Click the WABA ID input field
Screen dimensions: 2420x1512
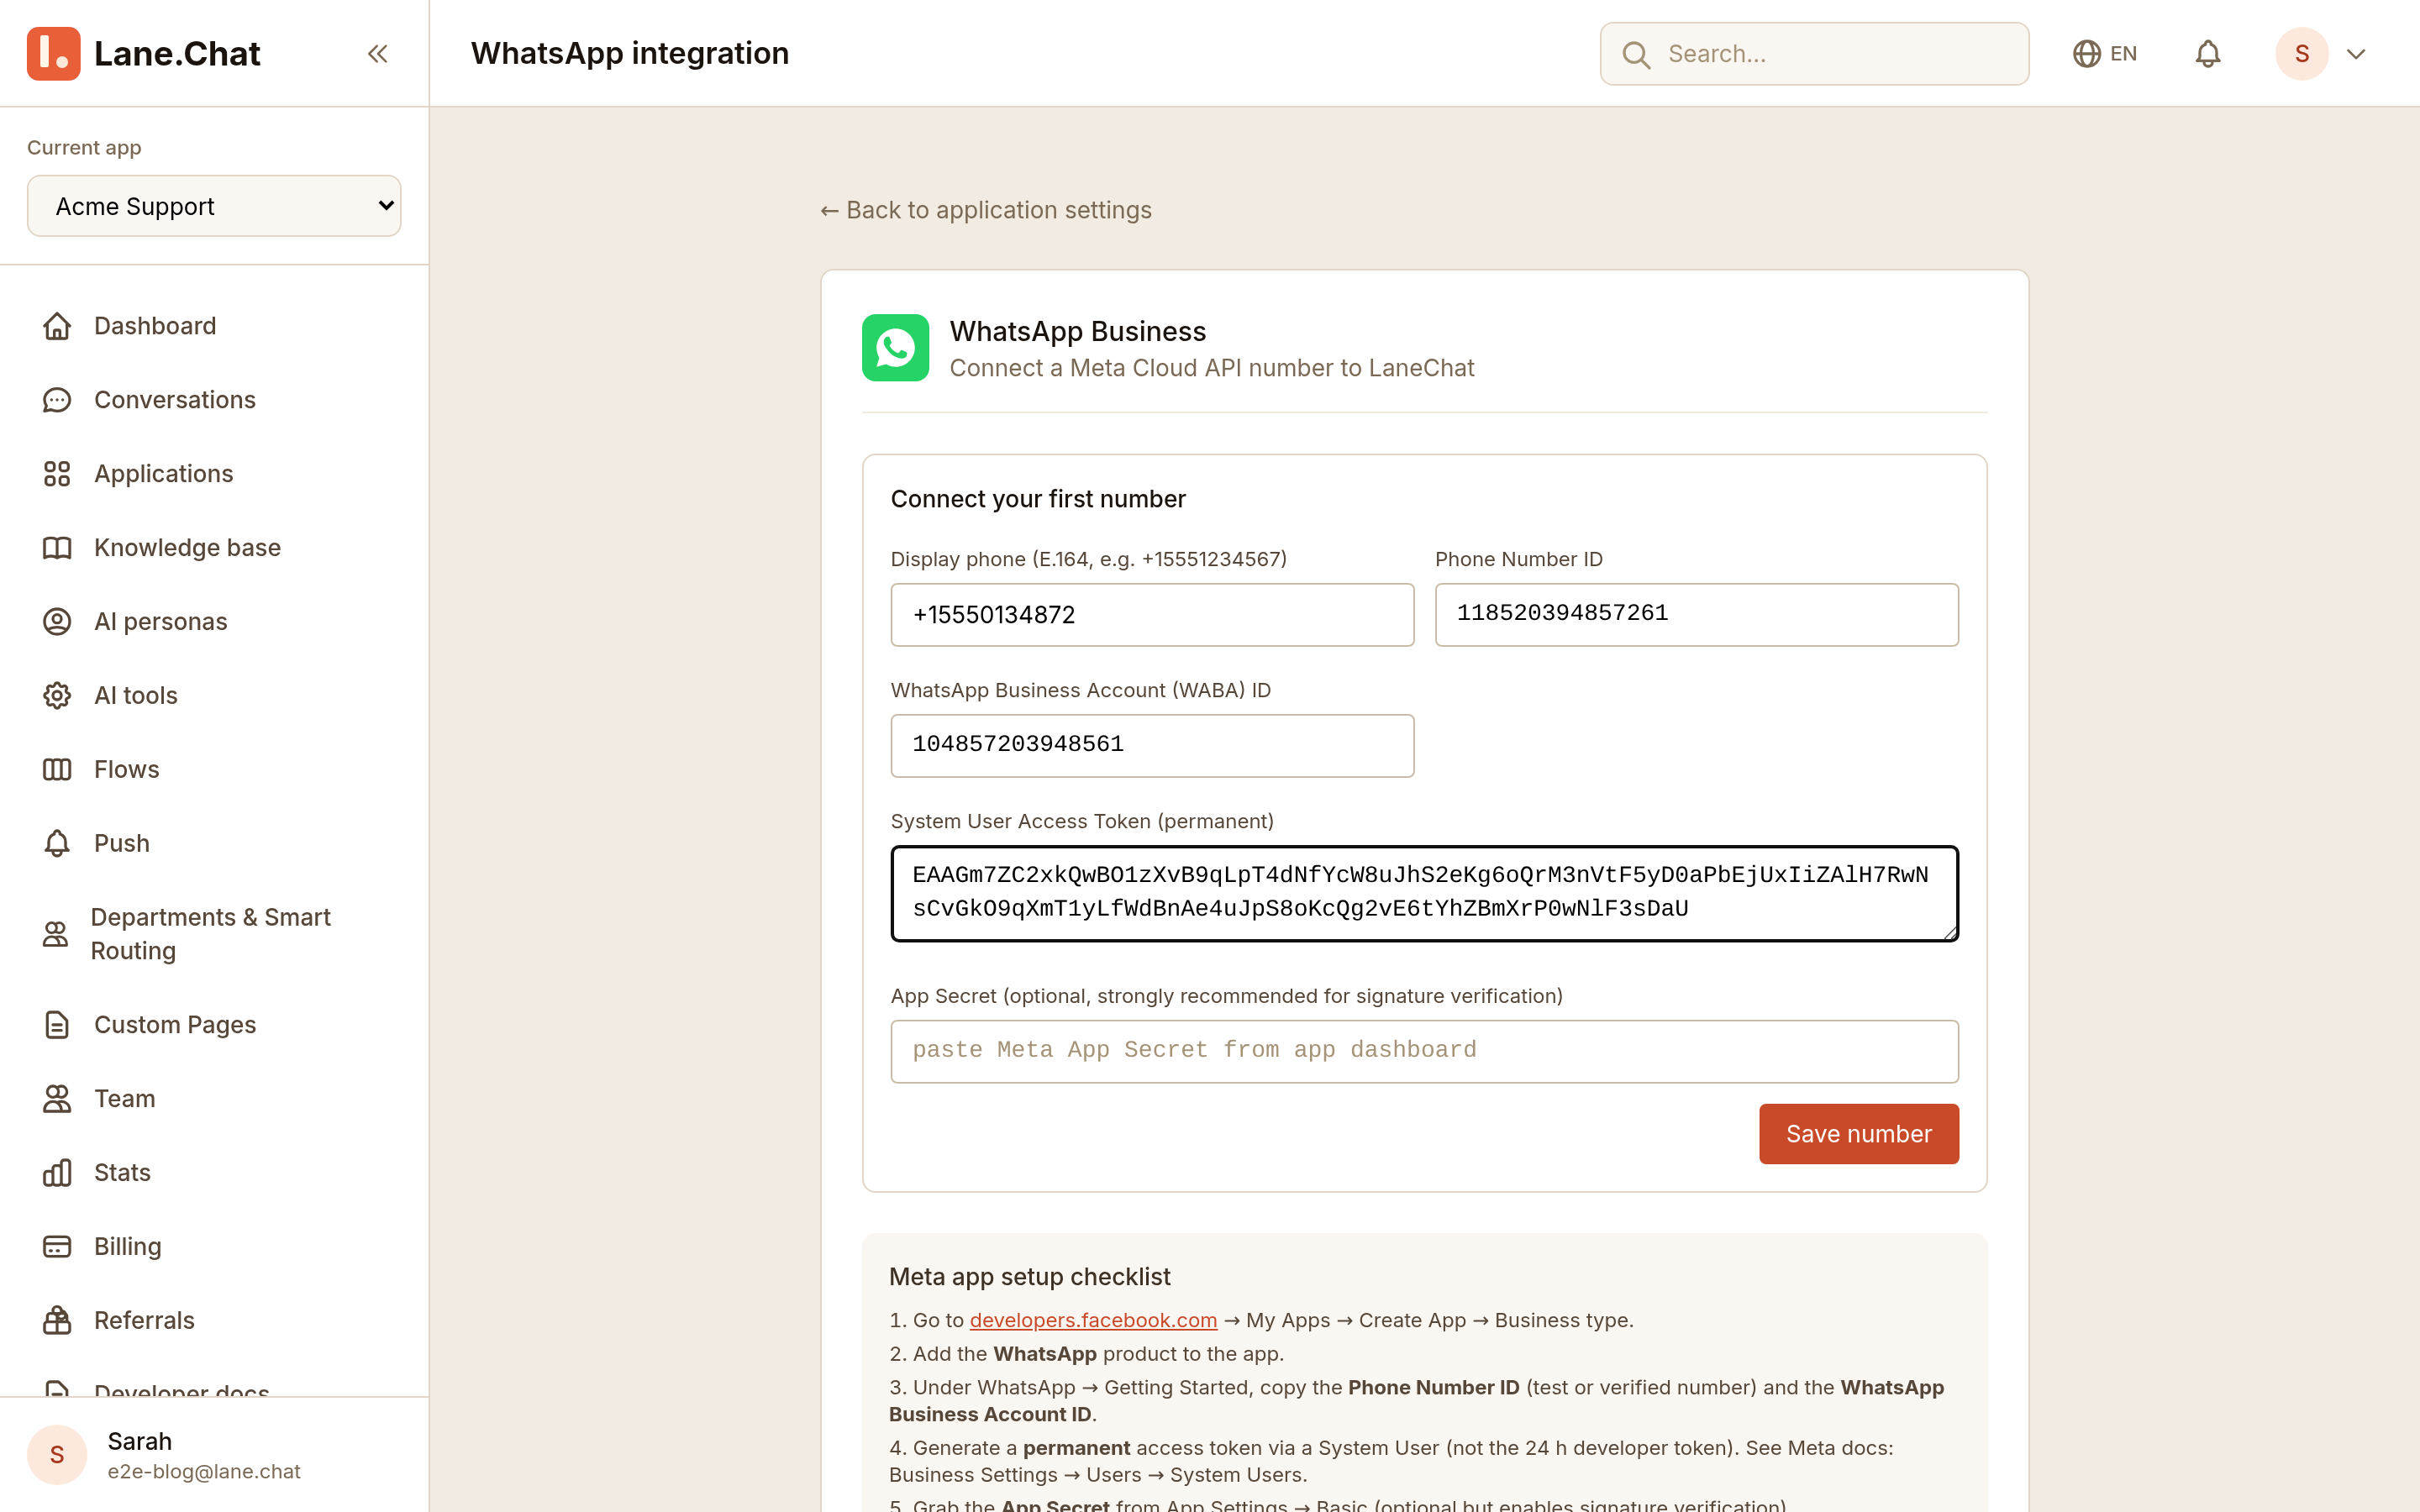coord(1152,746)
